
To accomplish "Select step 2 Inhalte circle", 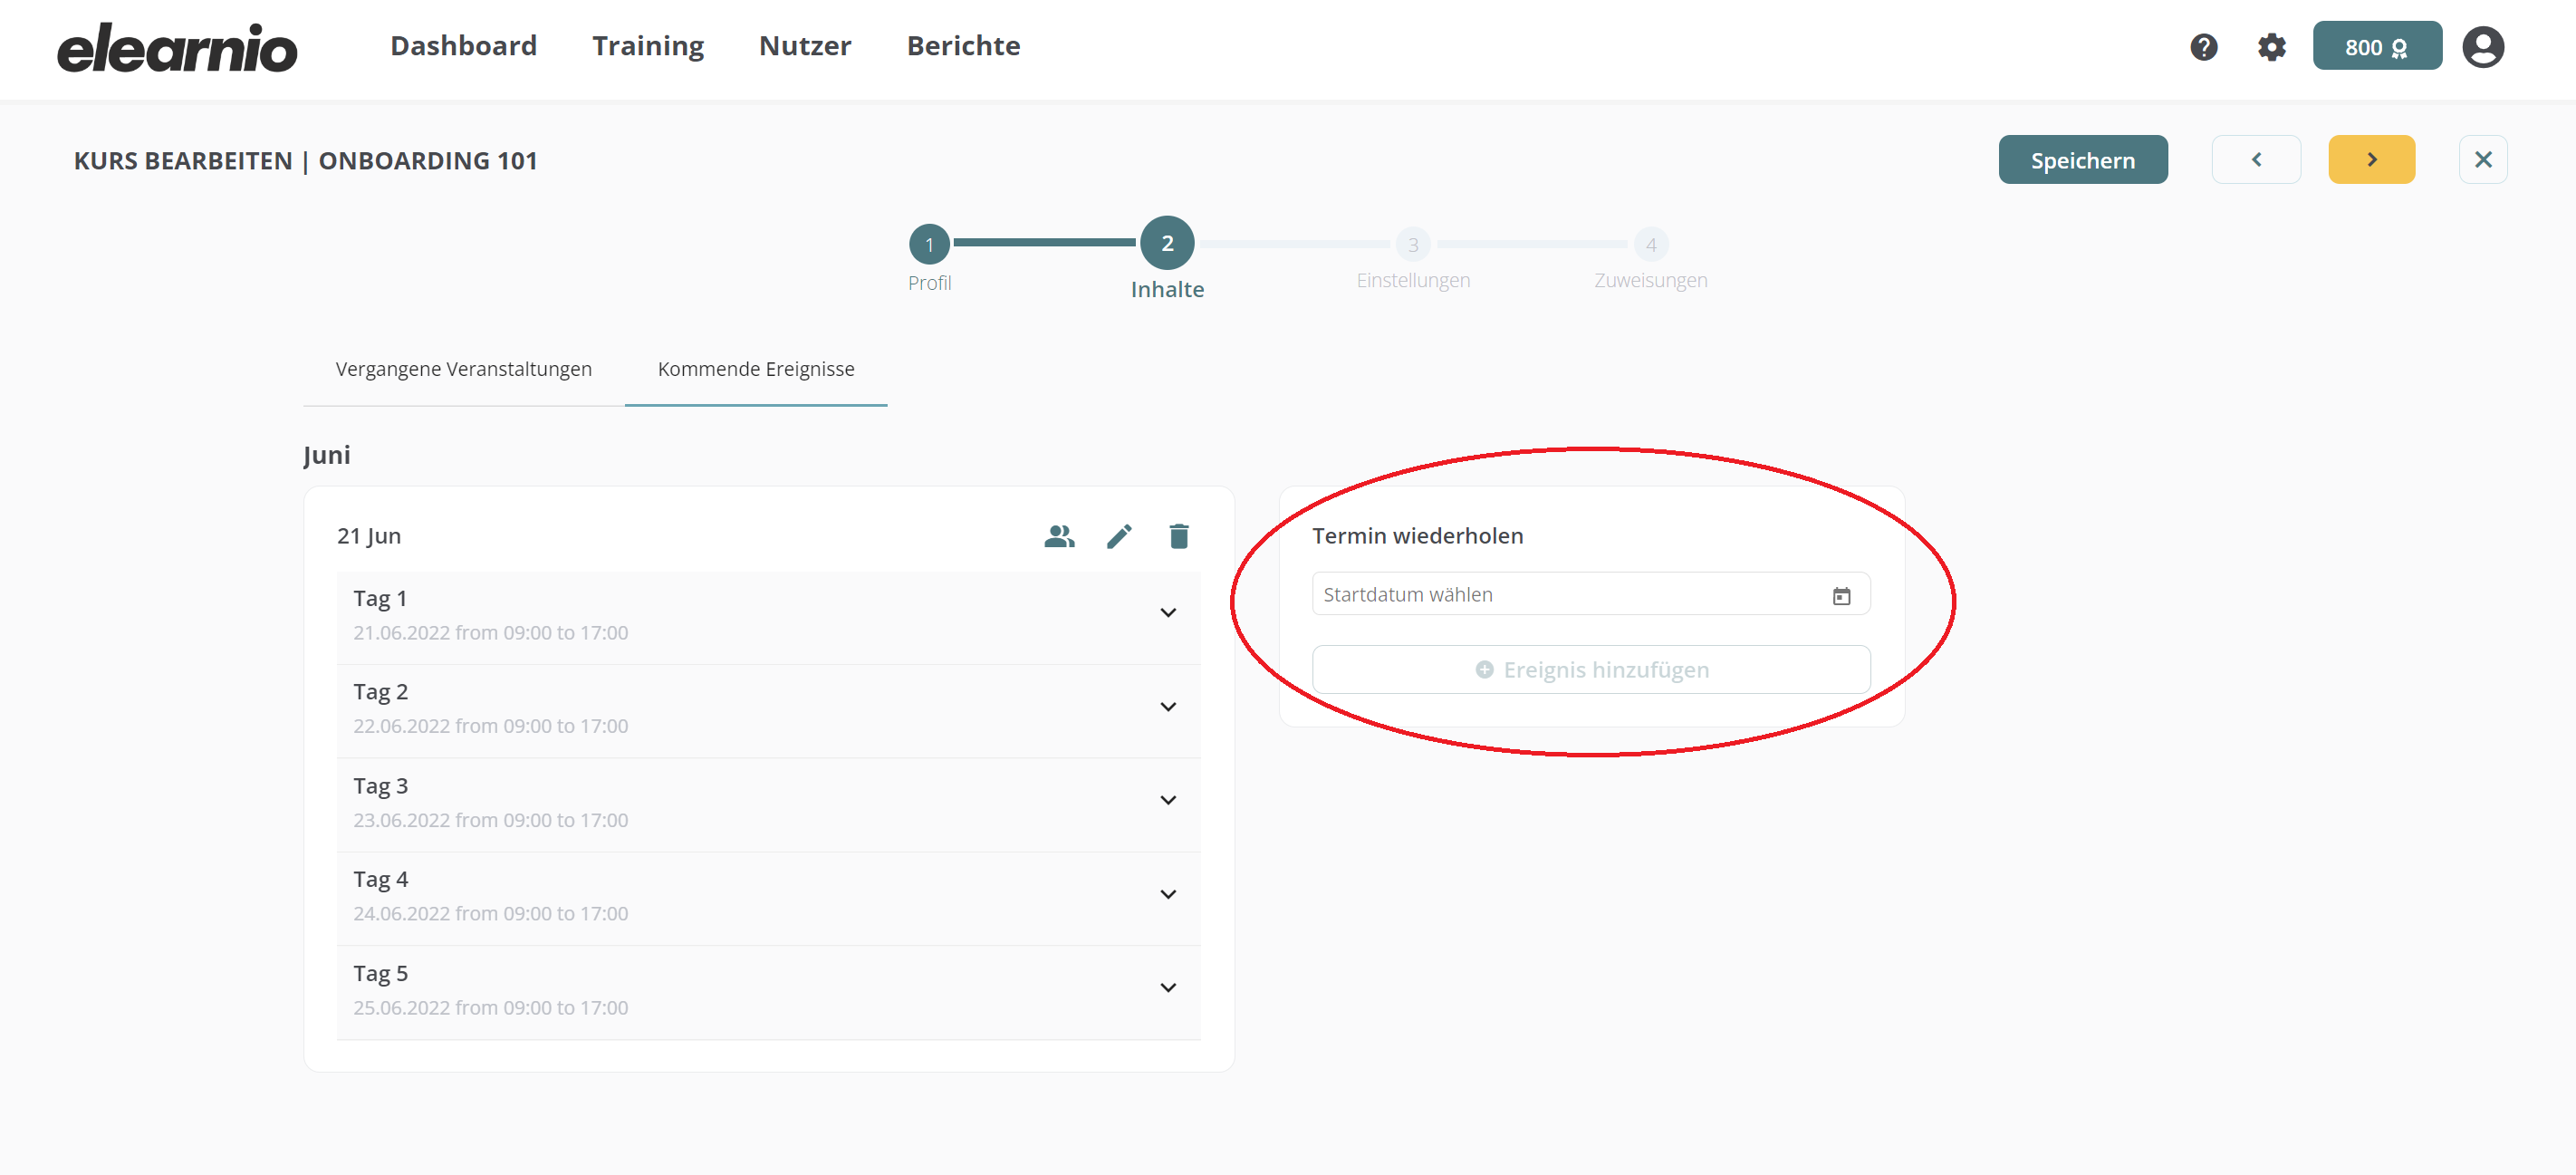I will coord(1167,243).
